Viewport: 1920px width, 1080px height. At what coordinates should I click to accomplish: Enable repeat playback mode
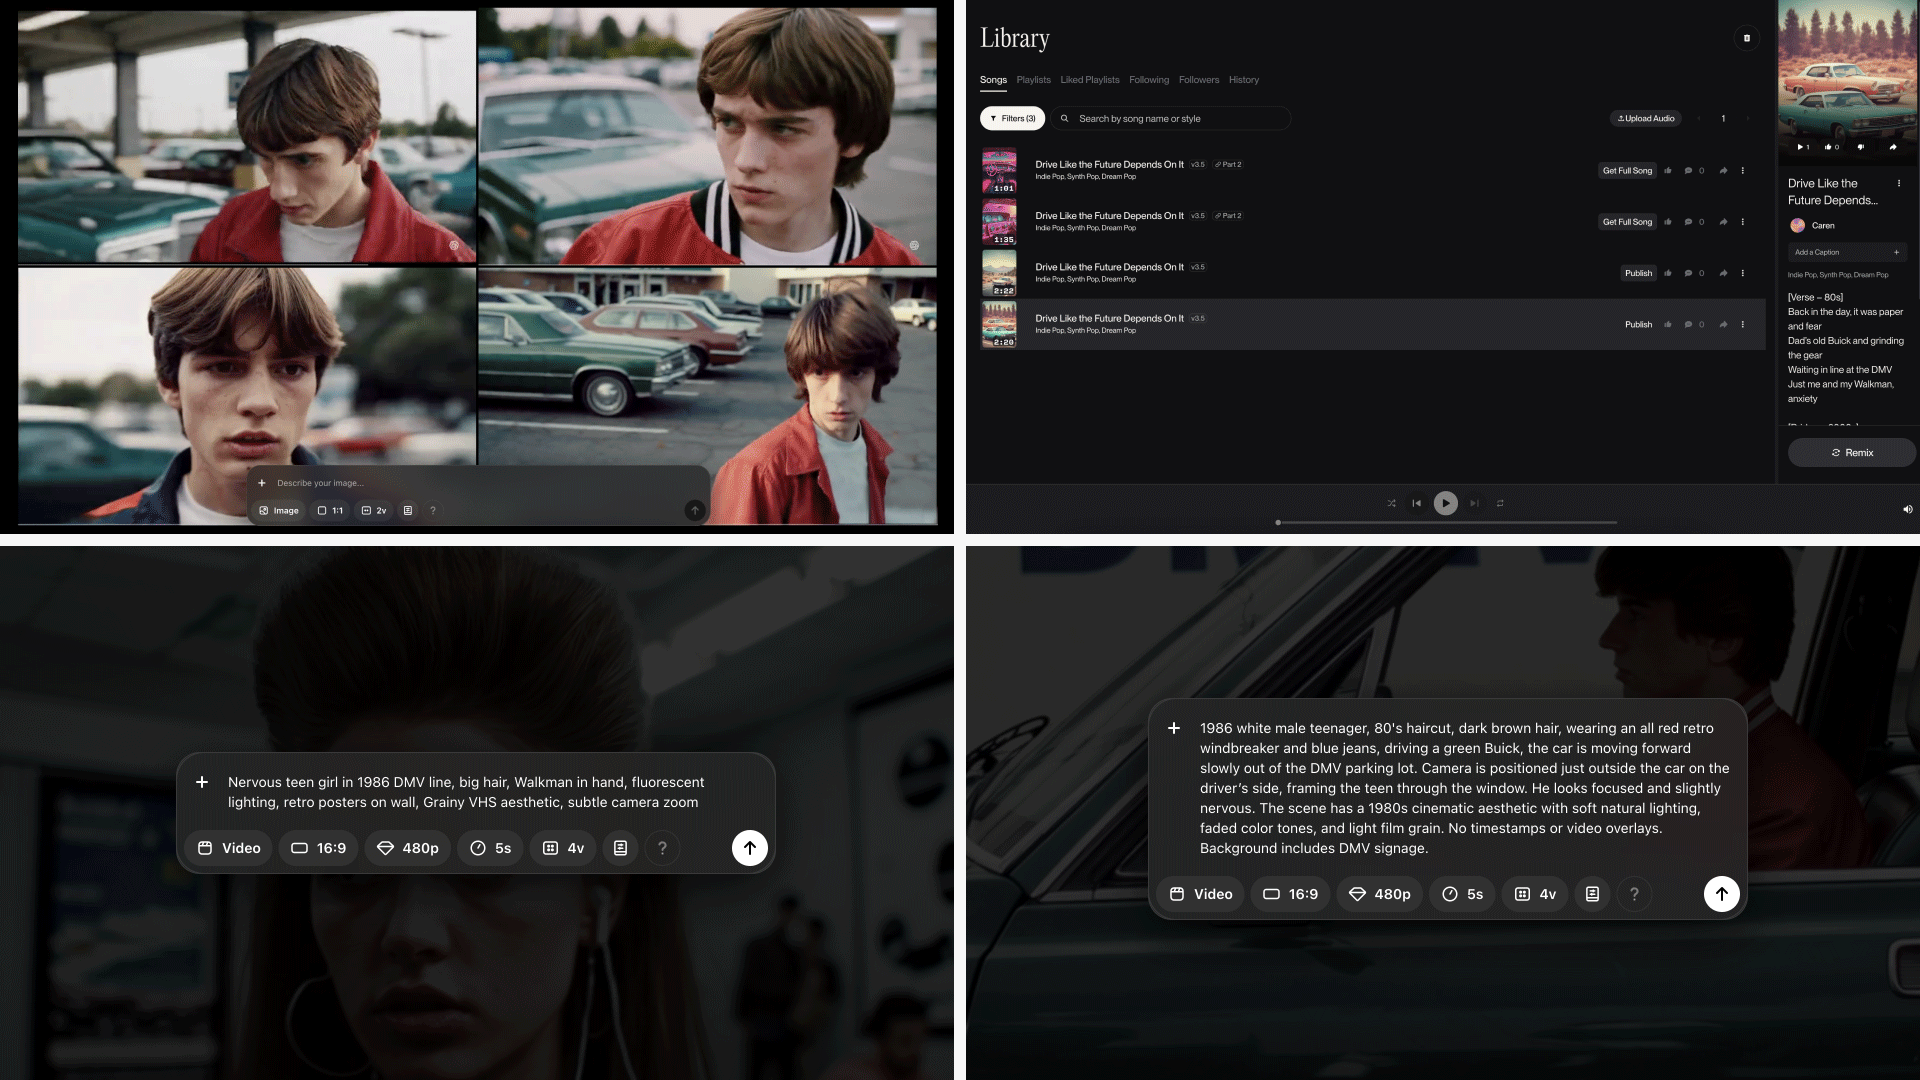1500,503
